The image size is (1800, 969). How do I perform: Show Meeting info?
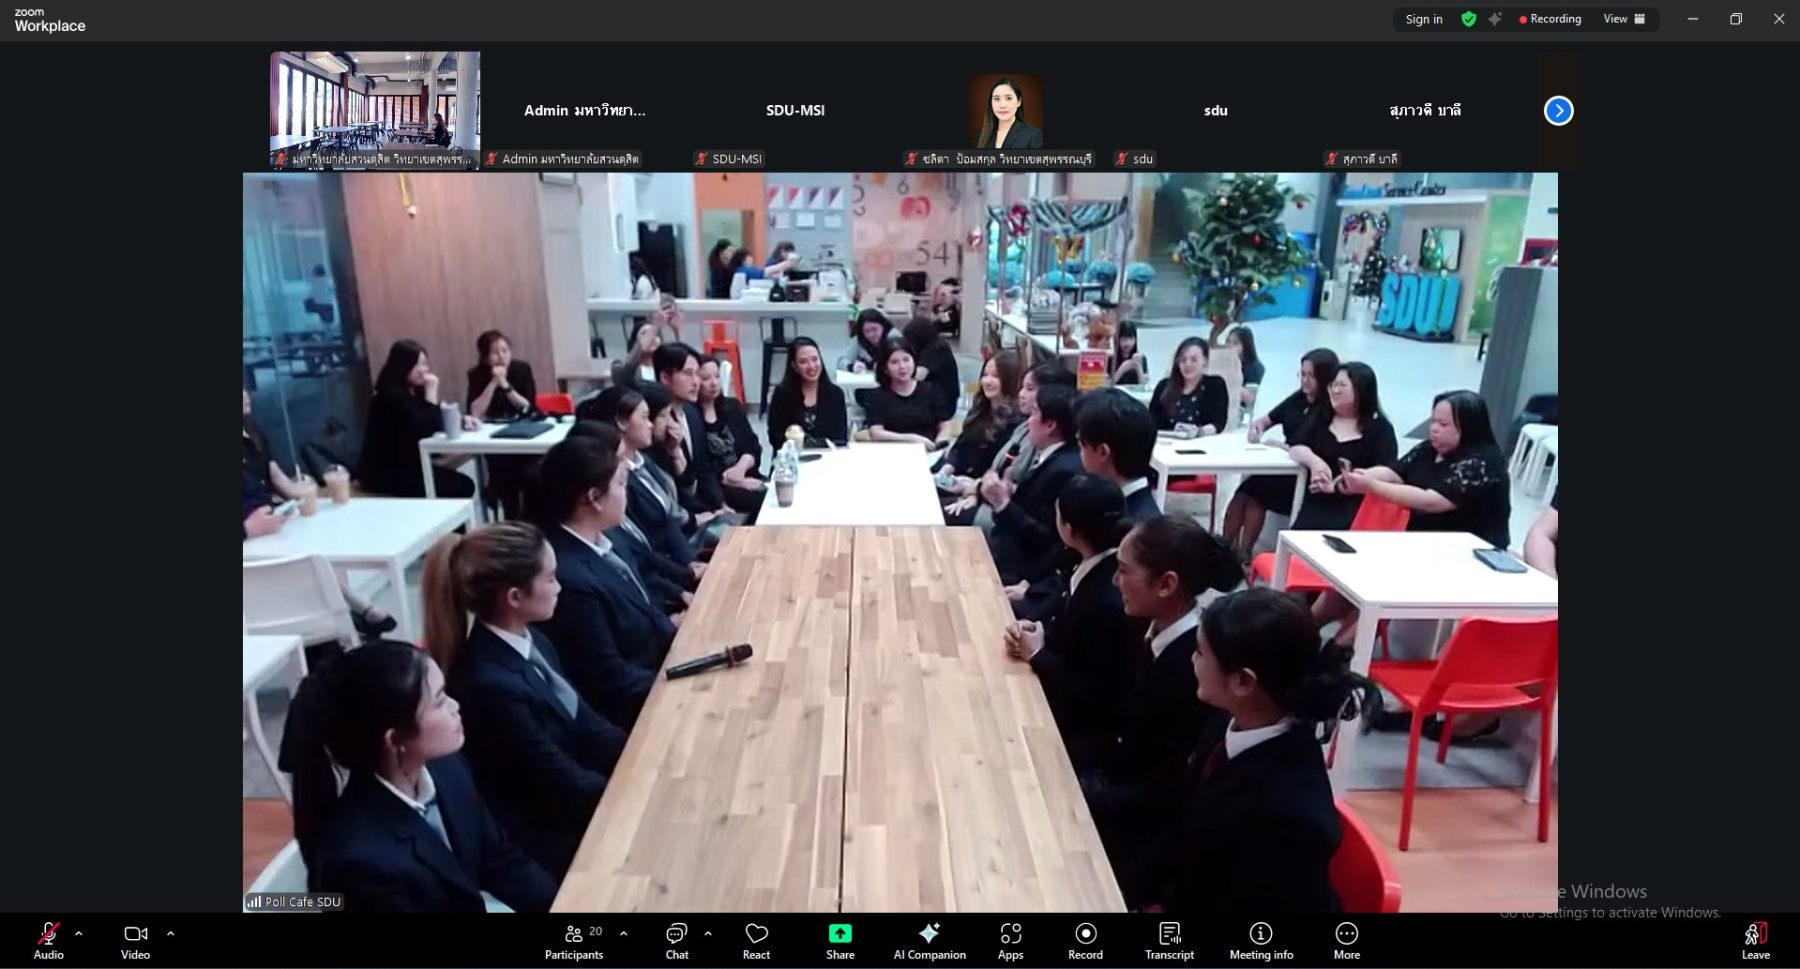click(1261, 940)
